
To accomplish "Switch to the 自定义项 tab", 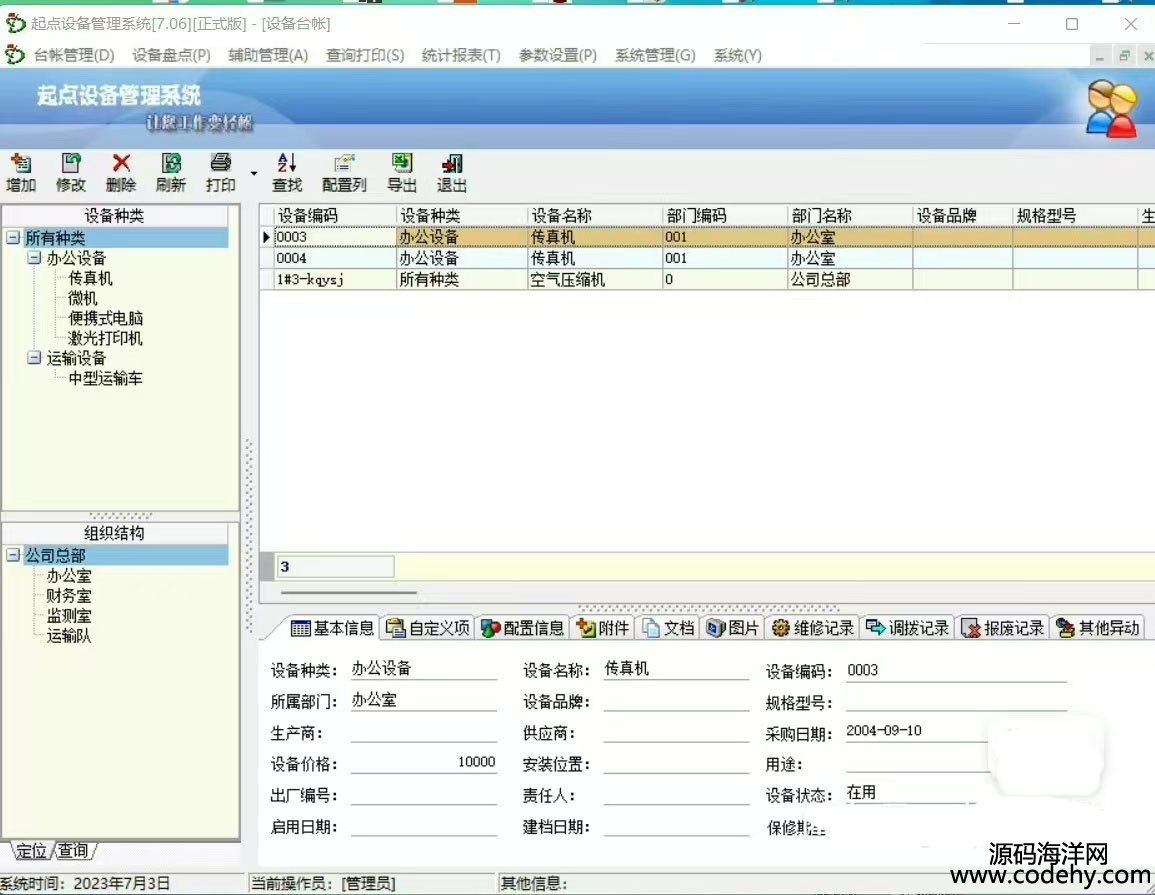I will (427, 628).
